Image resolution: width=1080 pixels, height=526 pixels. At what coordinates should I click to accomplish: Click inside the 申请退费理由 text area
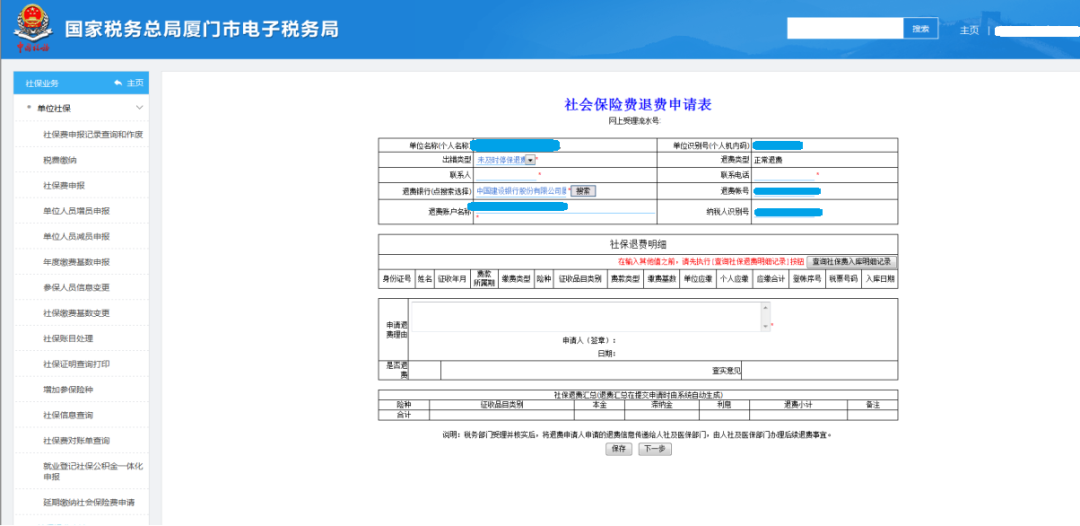click(x=586, y=316)
